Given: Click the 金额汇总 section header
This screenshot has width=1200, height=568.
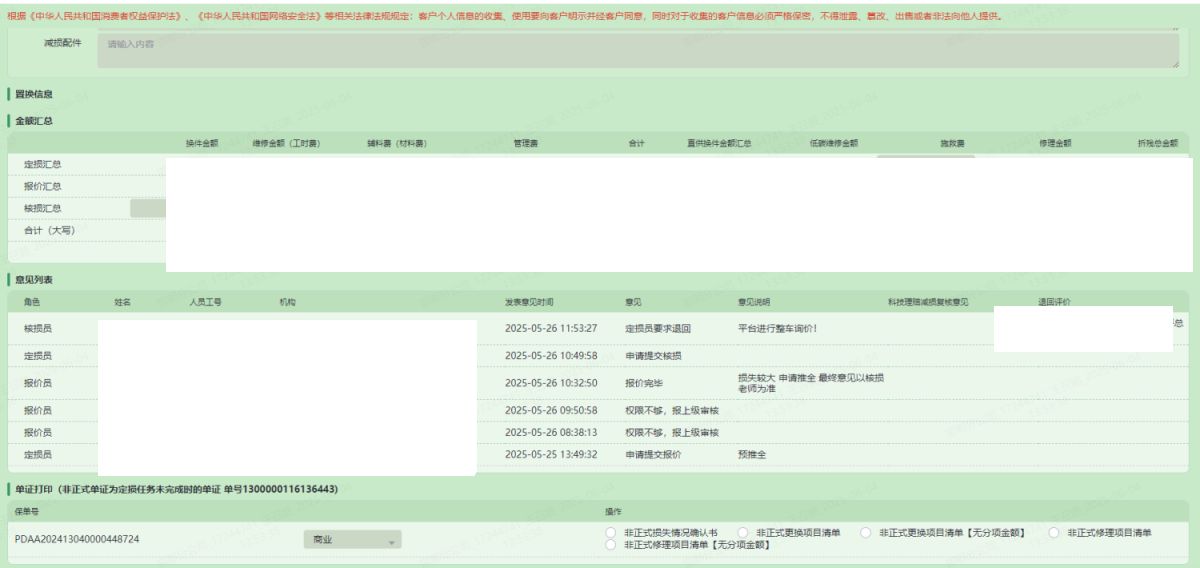Looking at the screenshot, I should point(34,120).
